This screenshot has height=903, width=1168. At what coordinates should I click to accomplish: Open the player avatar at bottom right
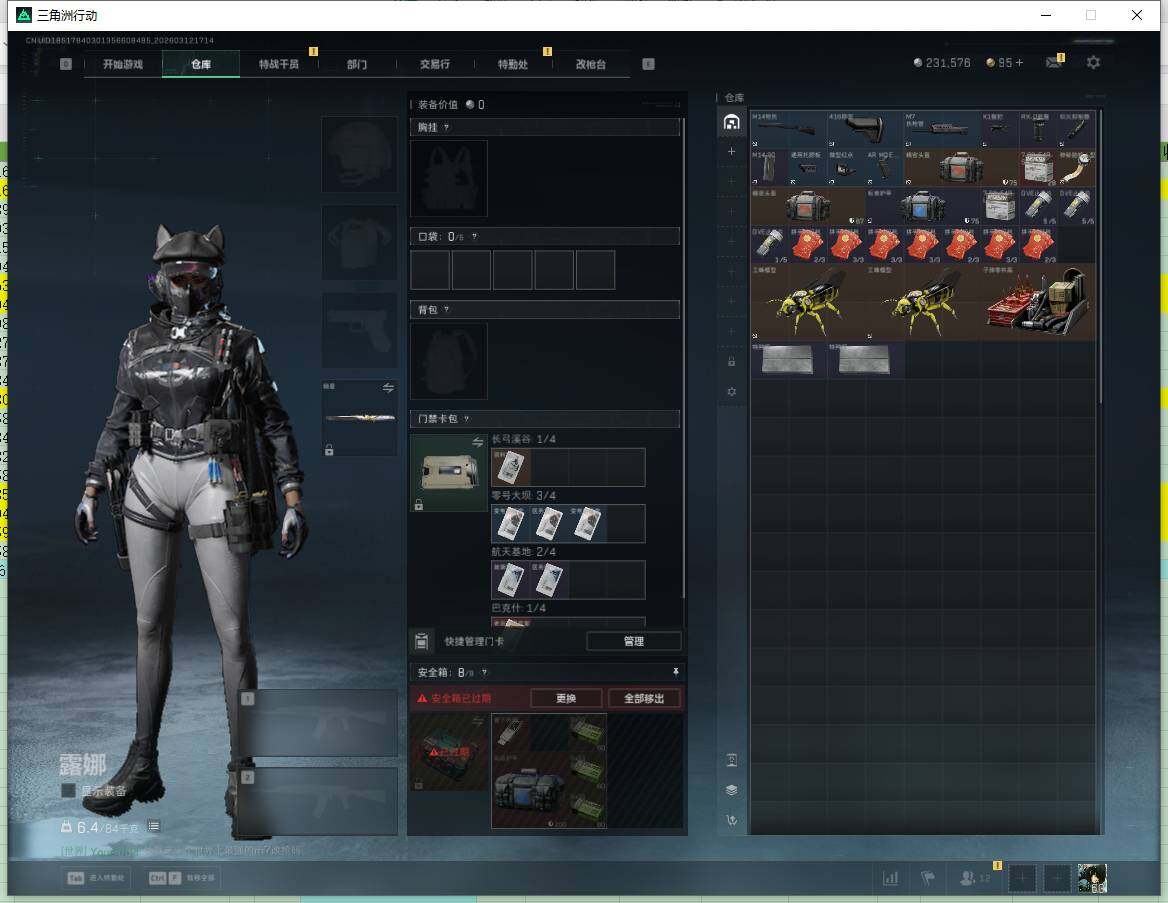[1092, 878]
